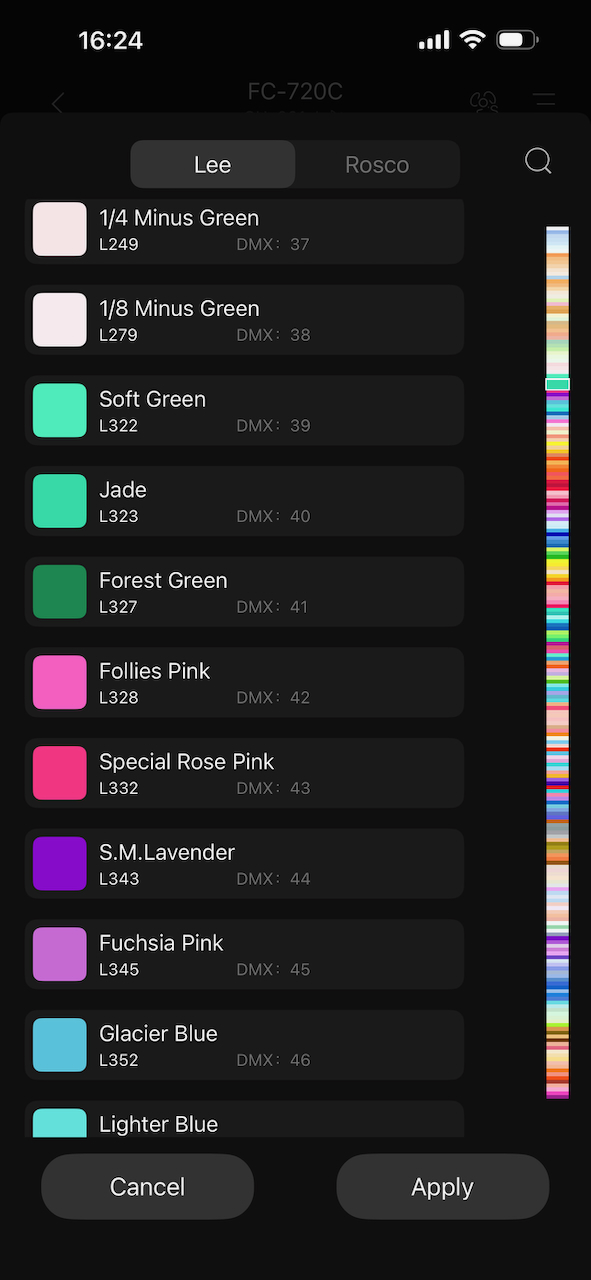Open the gel search magnifier

tap(537, 161)
